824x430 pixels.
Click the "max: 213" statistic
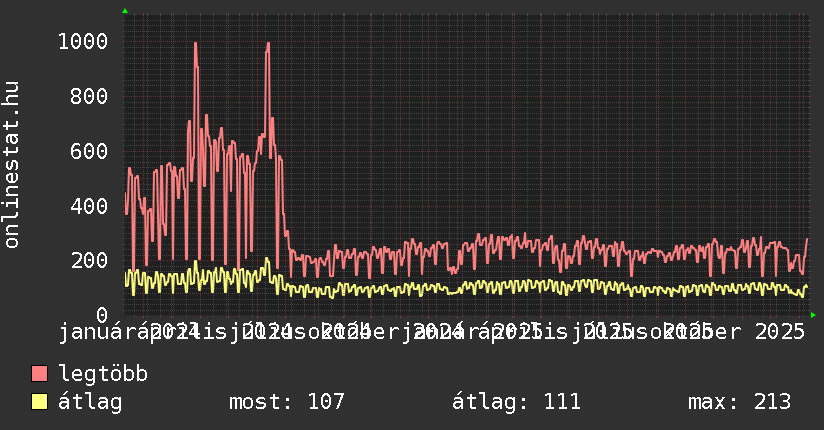[739, 402]
